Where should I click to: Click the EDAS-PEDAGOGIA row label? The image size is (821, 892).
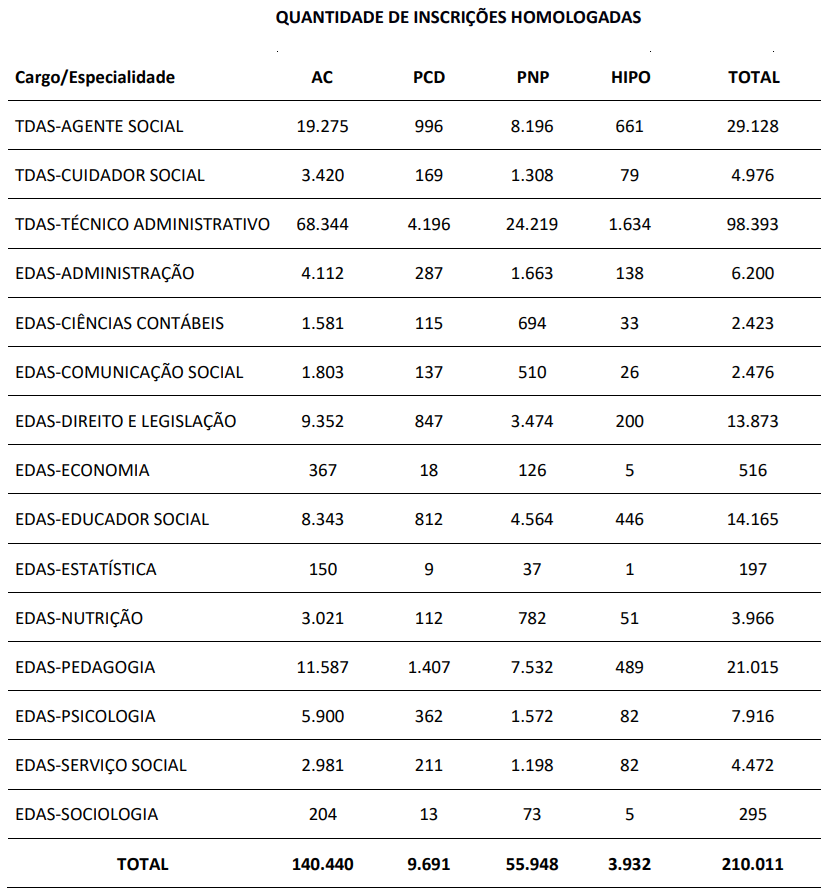pyautogui.click(x=85, y=667)
